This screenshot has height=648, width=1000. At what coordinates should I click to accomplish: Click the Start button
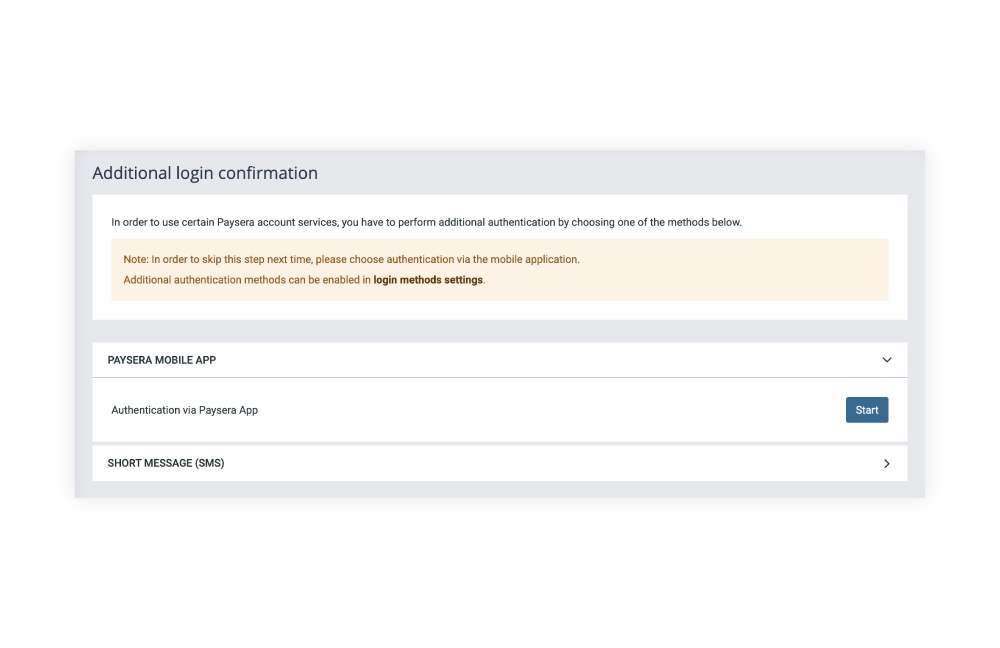point(866,410)
